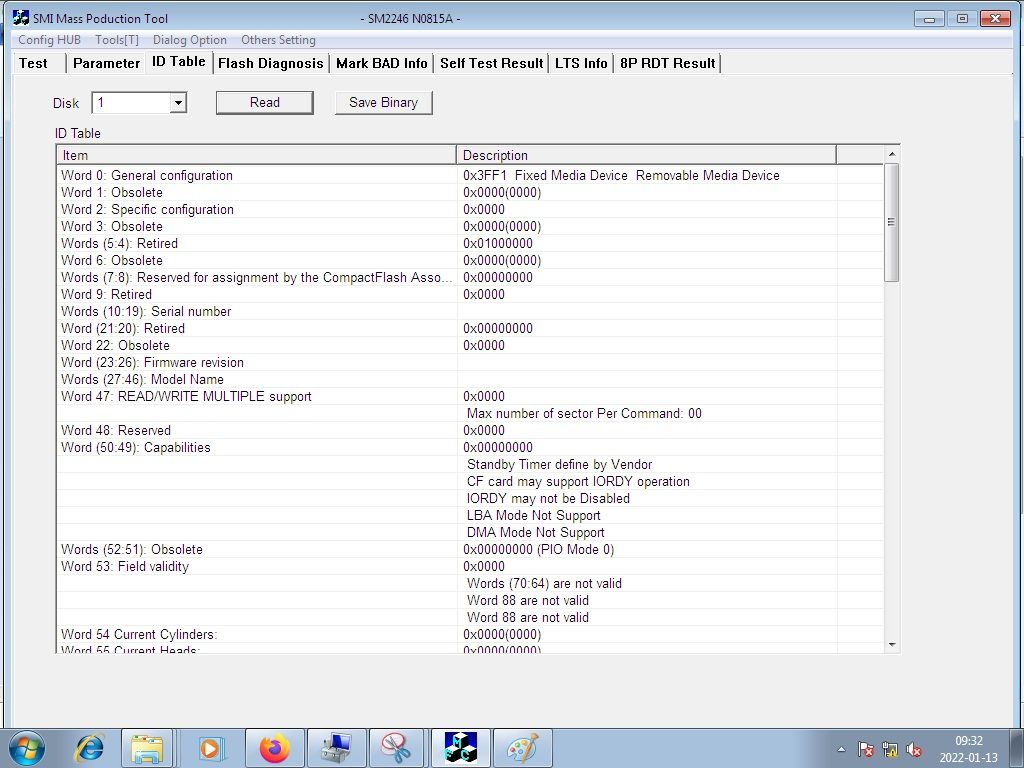Screen dimensions: 1024x768
Task: Select row Word (21:20): Retired
Action: pos(470,328)
